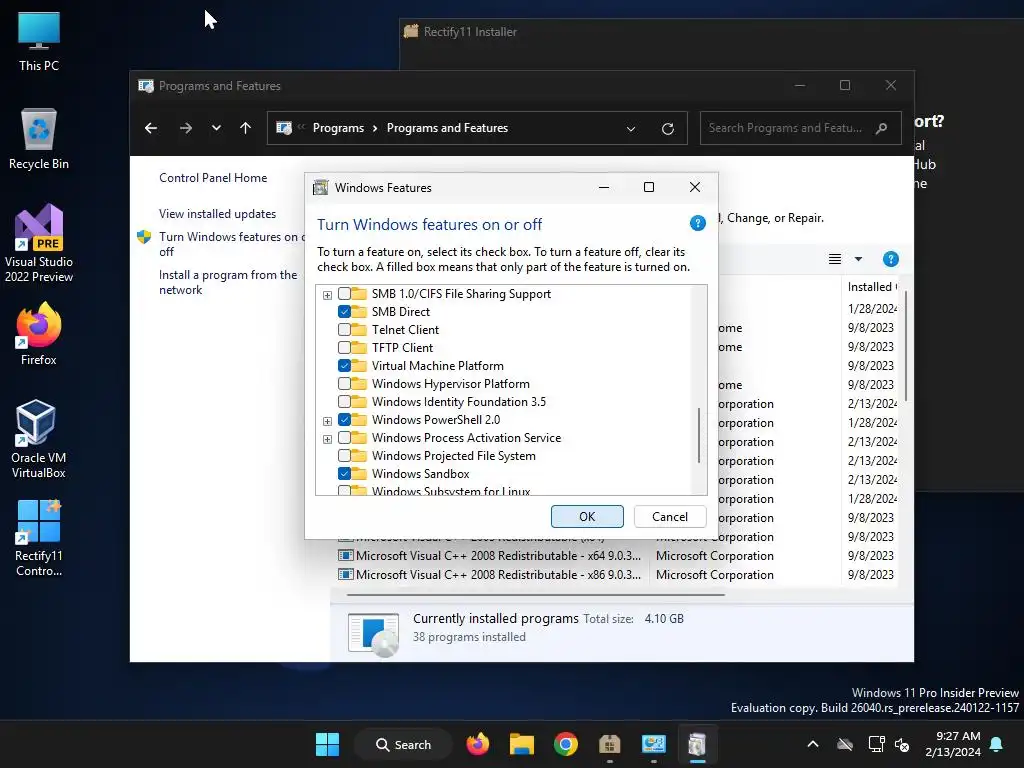Image resolution: width=1024 pixels, height=768 pixels.
Task: Go up one level with the Up arrow
Action: click(x=246, y=128)
